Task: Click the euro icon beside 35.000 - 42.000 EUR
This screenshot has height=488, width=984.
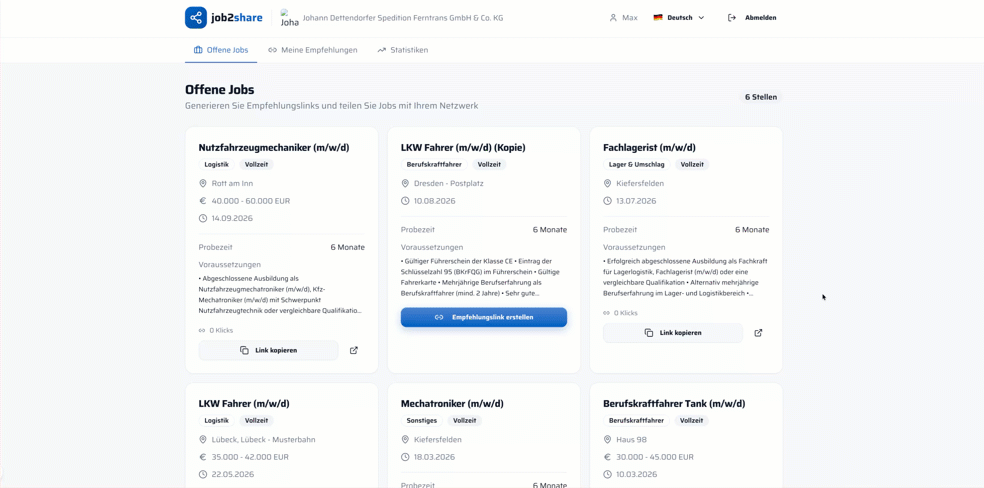Action: point(203,457)
